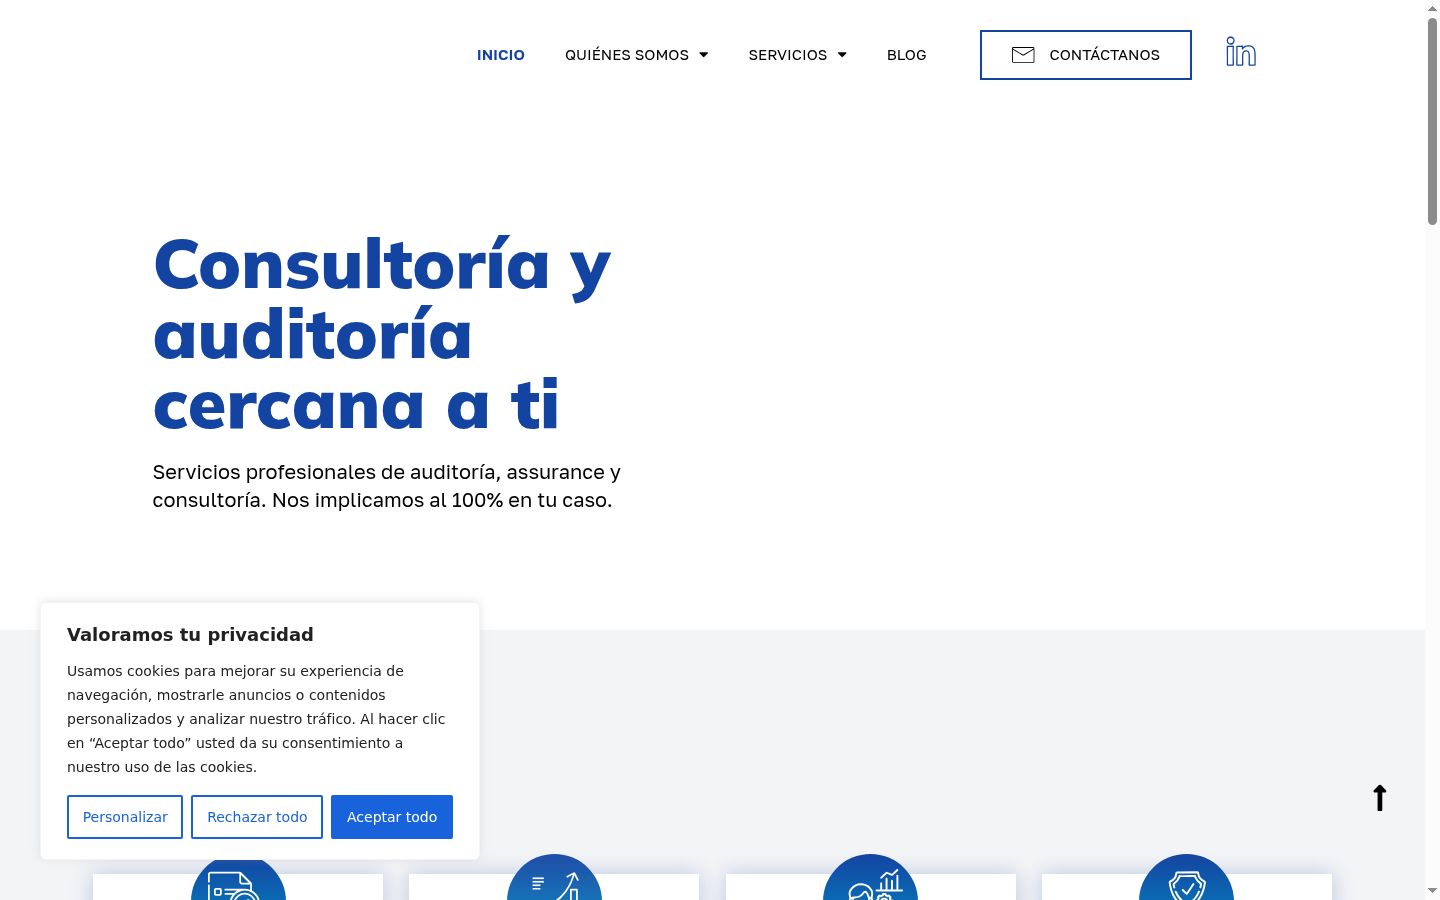Open the Quiénes Somos menu label
1440x900 pixels.
pos(627,55)
